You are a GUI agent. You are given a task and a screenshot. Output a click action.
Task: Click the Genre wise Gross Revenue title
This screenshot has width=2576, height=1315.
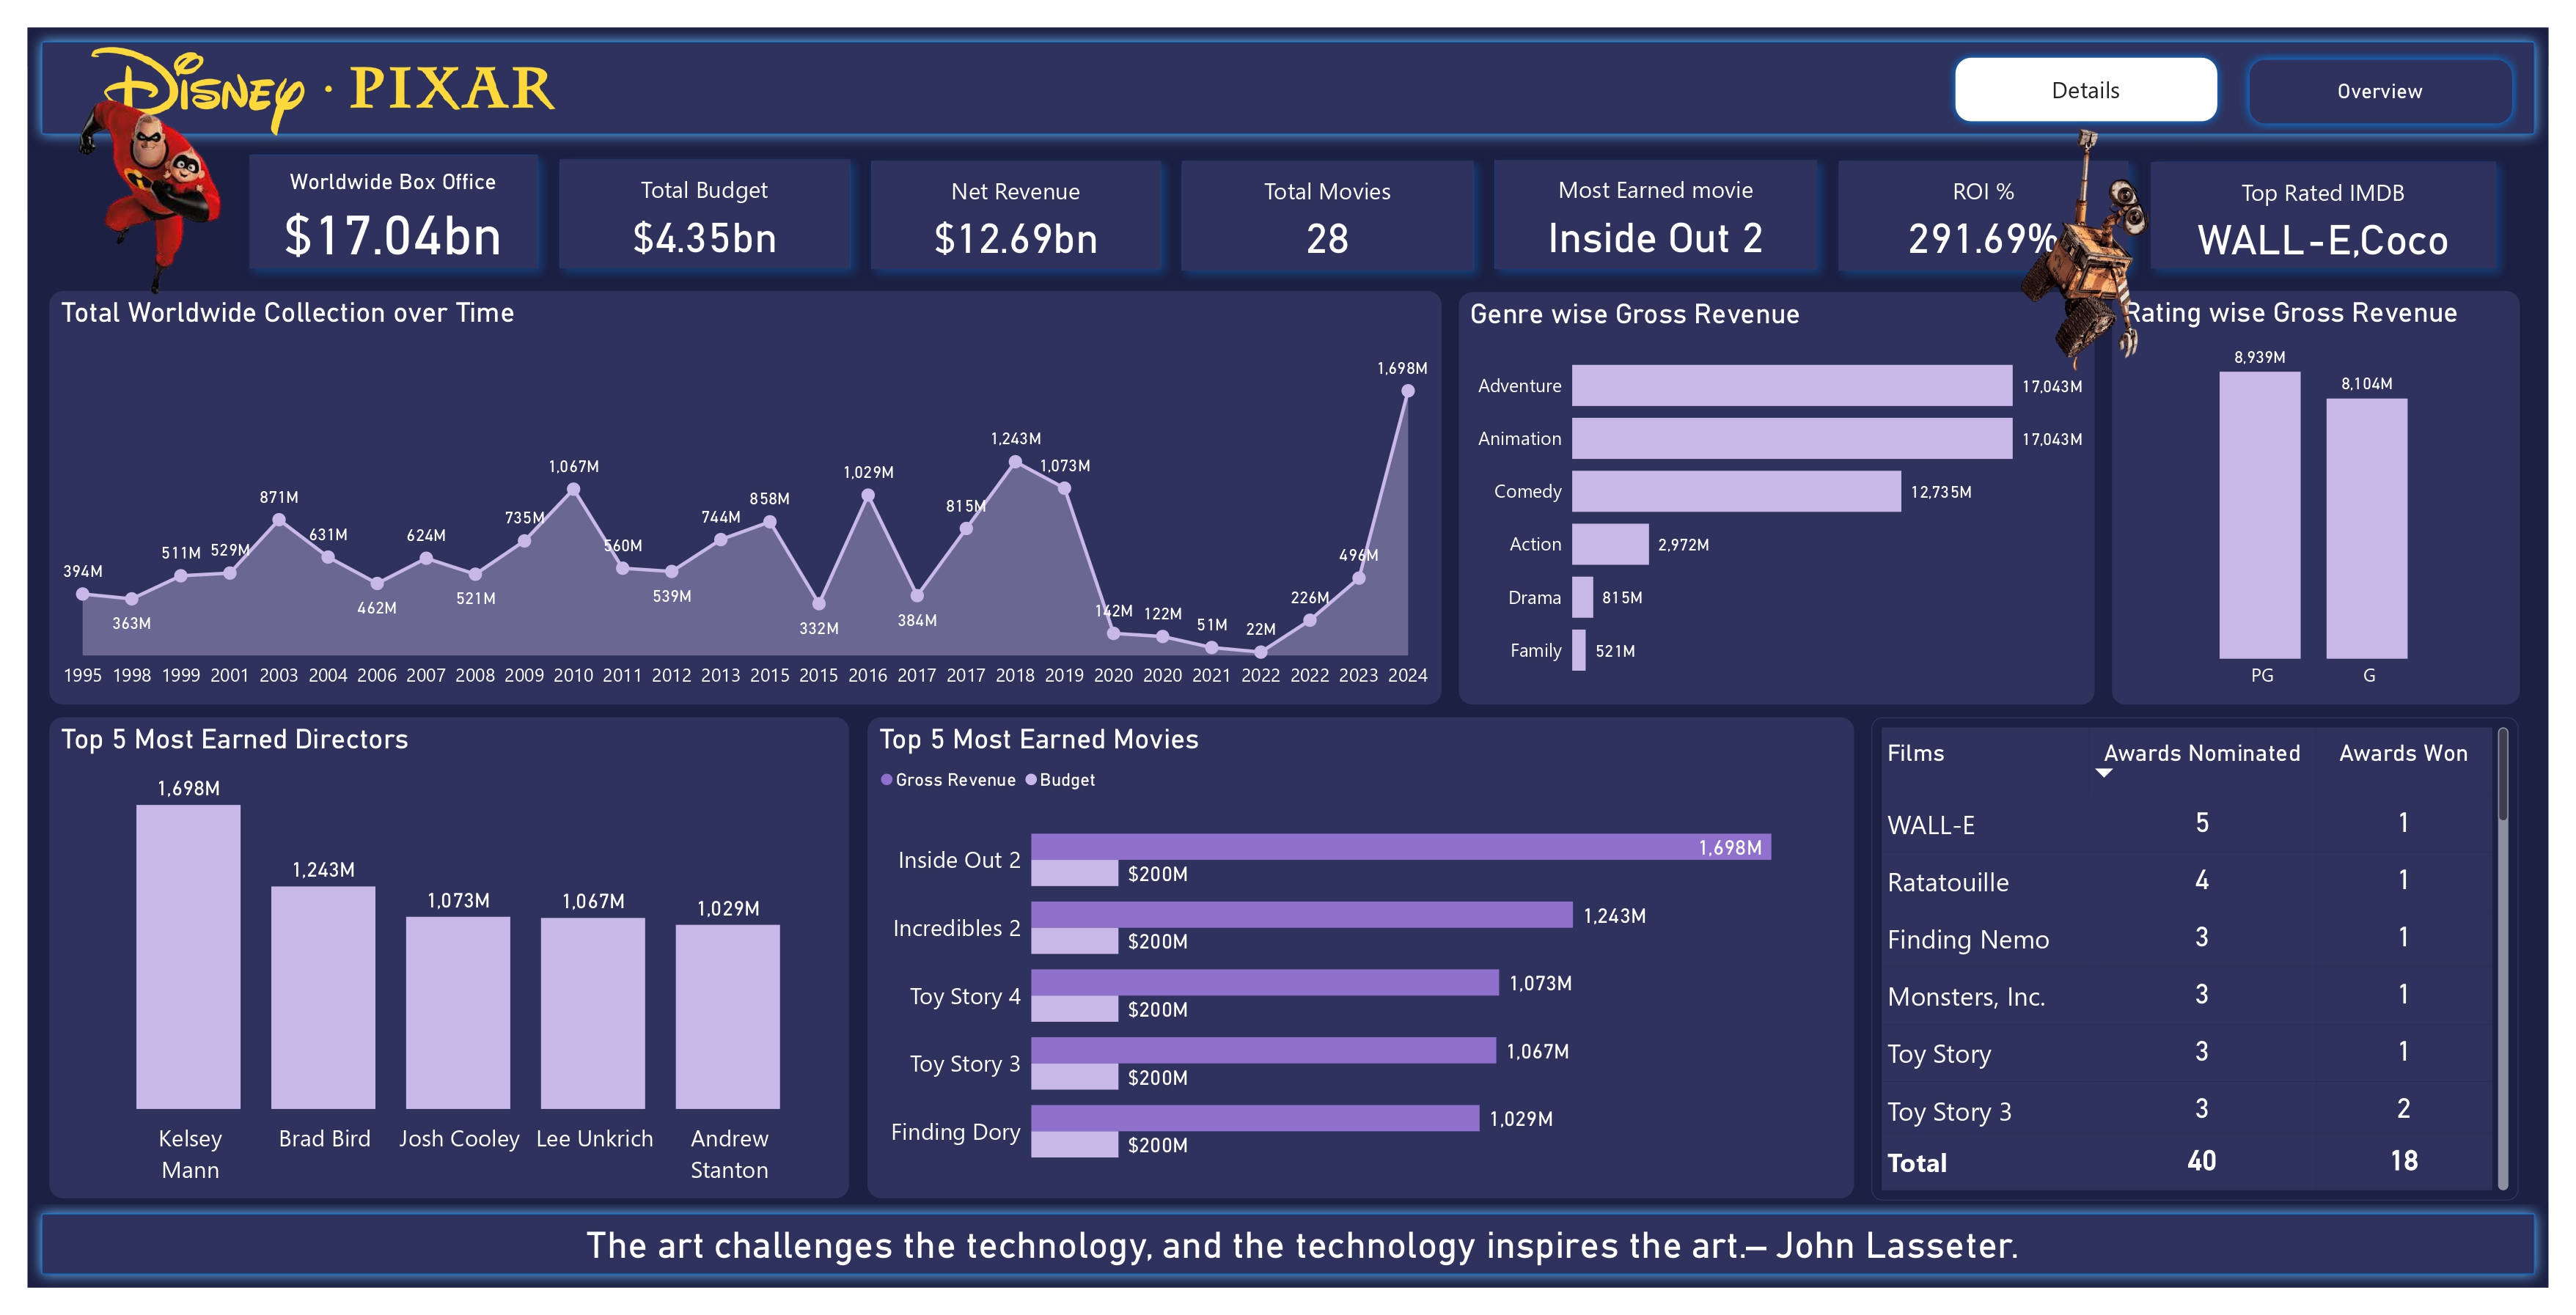point(1634,314)
